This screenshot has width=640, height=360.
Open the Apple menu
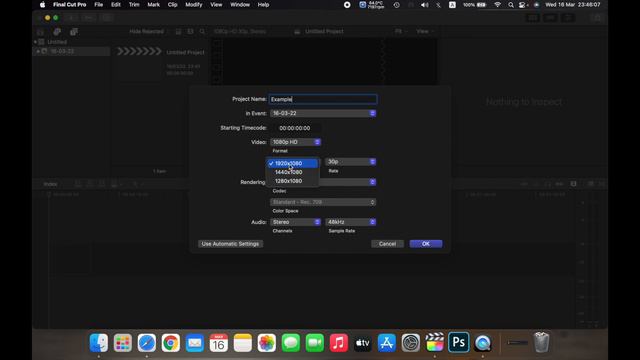tap(42, 4)
